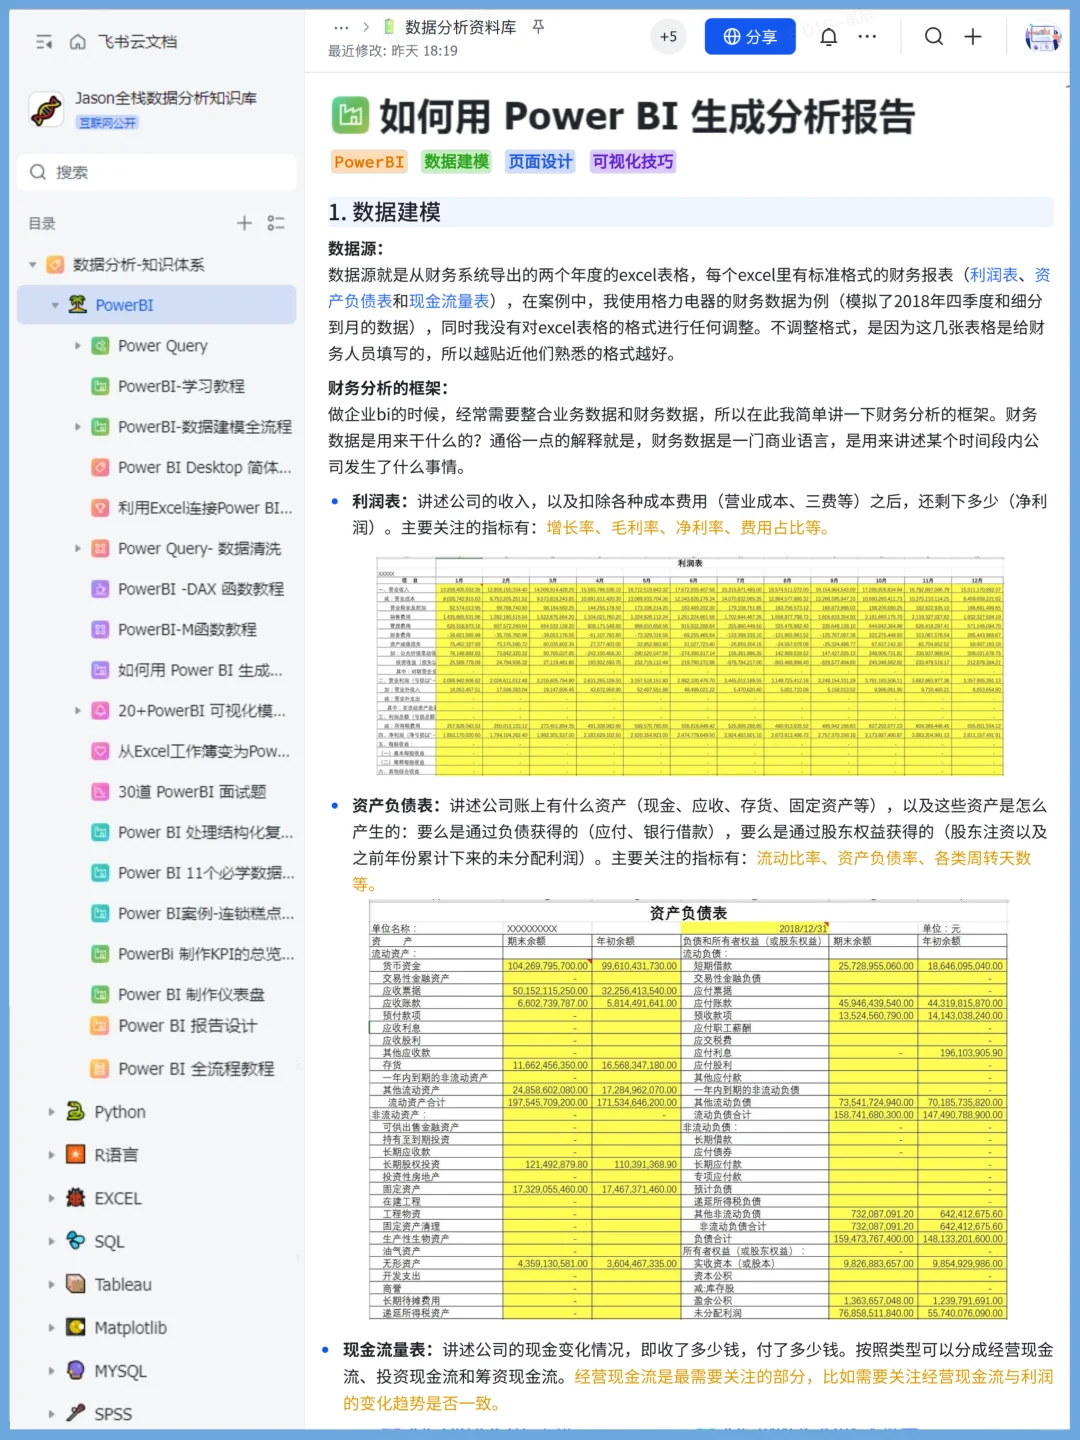
Task: Open 如何用 Power BI 生成 sidebar item
Action: 200,670
